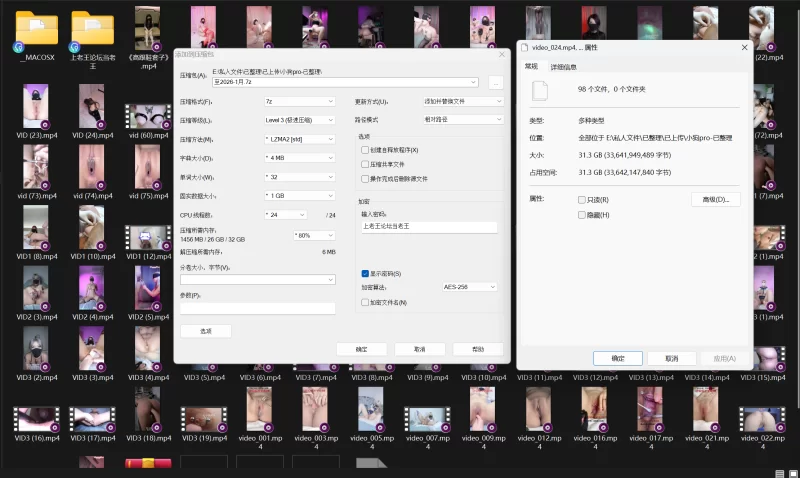Enable 创建自释放程序(X) checkbox
This screenshot has width=800, height=478.
pyautogui.click(x=365, y=150)
